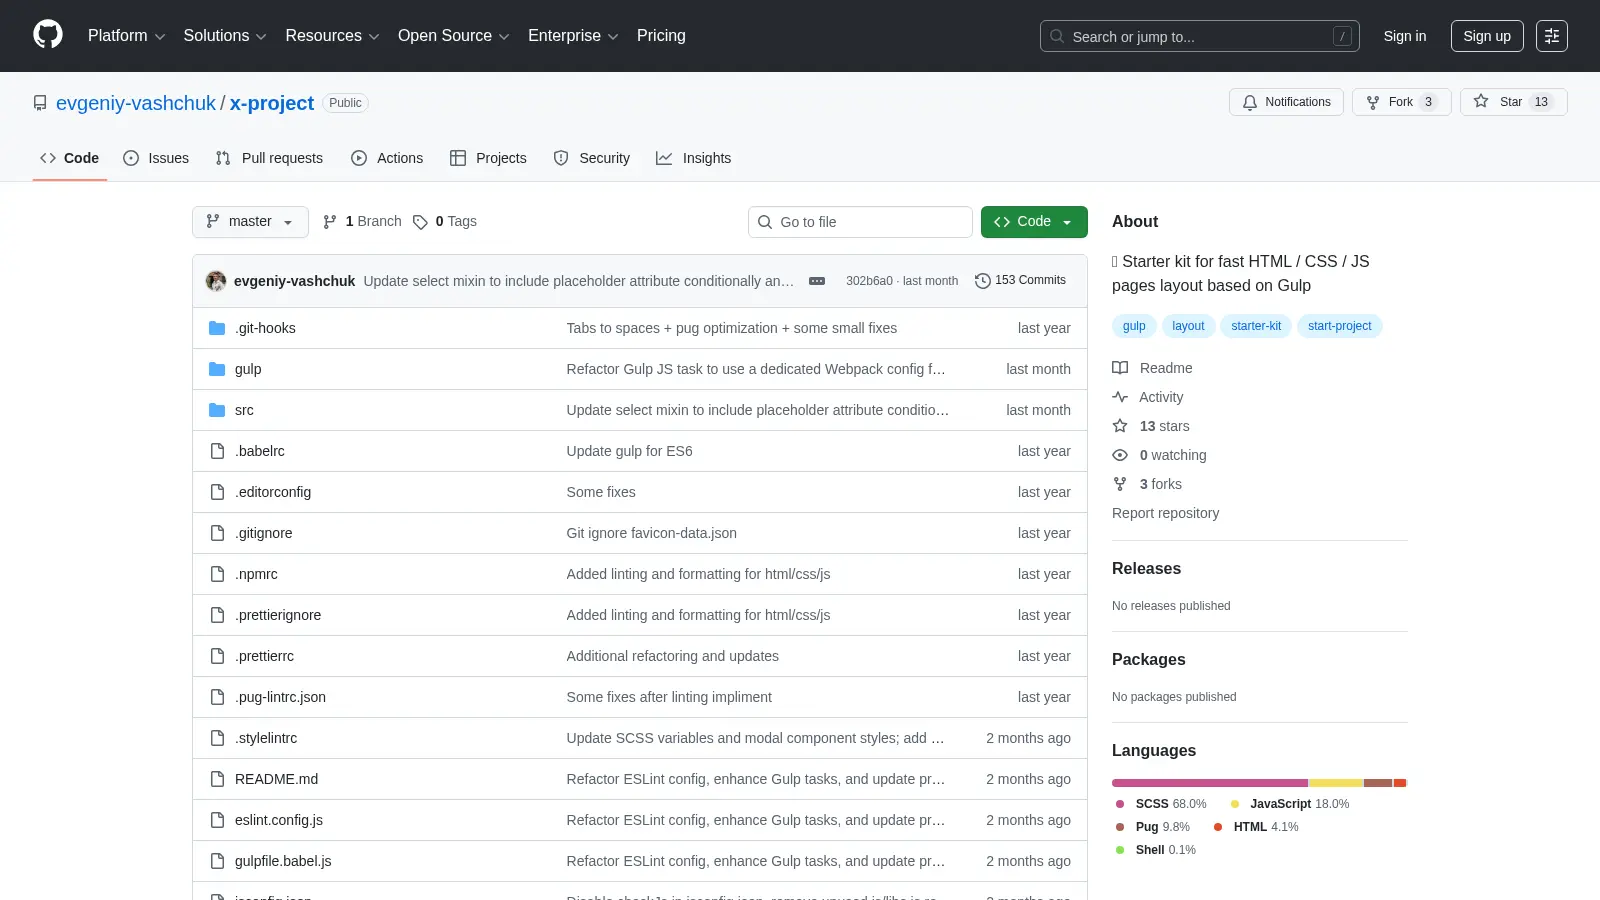
Task: Click the magnifier icon in the top search box
Action: pyautogui.click(x=1057, y=36)
